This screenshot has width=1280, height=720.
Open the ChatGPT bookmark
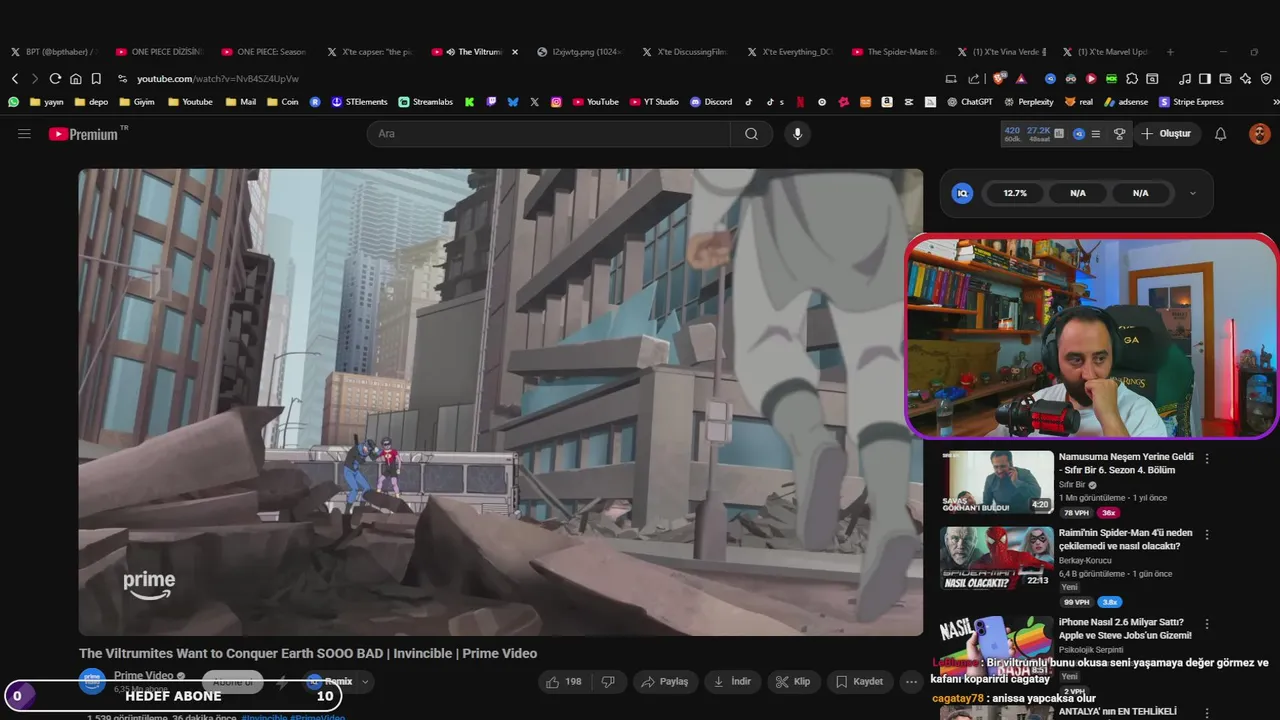(x=970, y=102)
